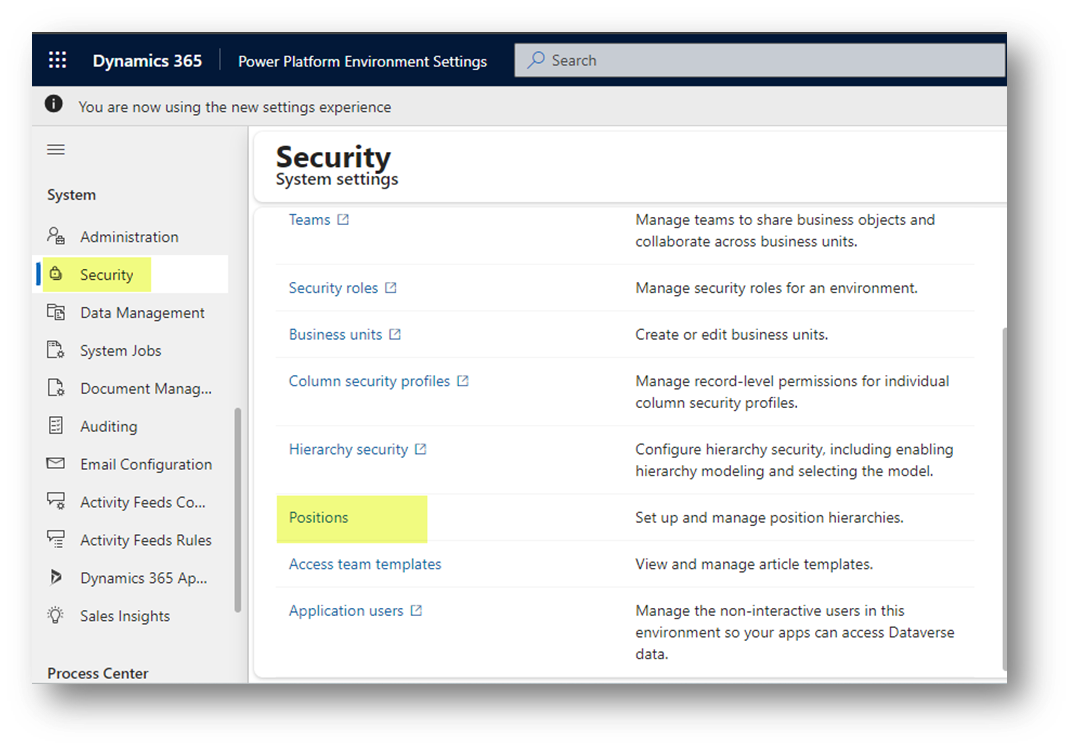Open the Access team templates link
The width and height of the screenshot is (1072, 749).
click(x=365, y=564)
